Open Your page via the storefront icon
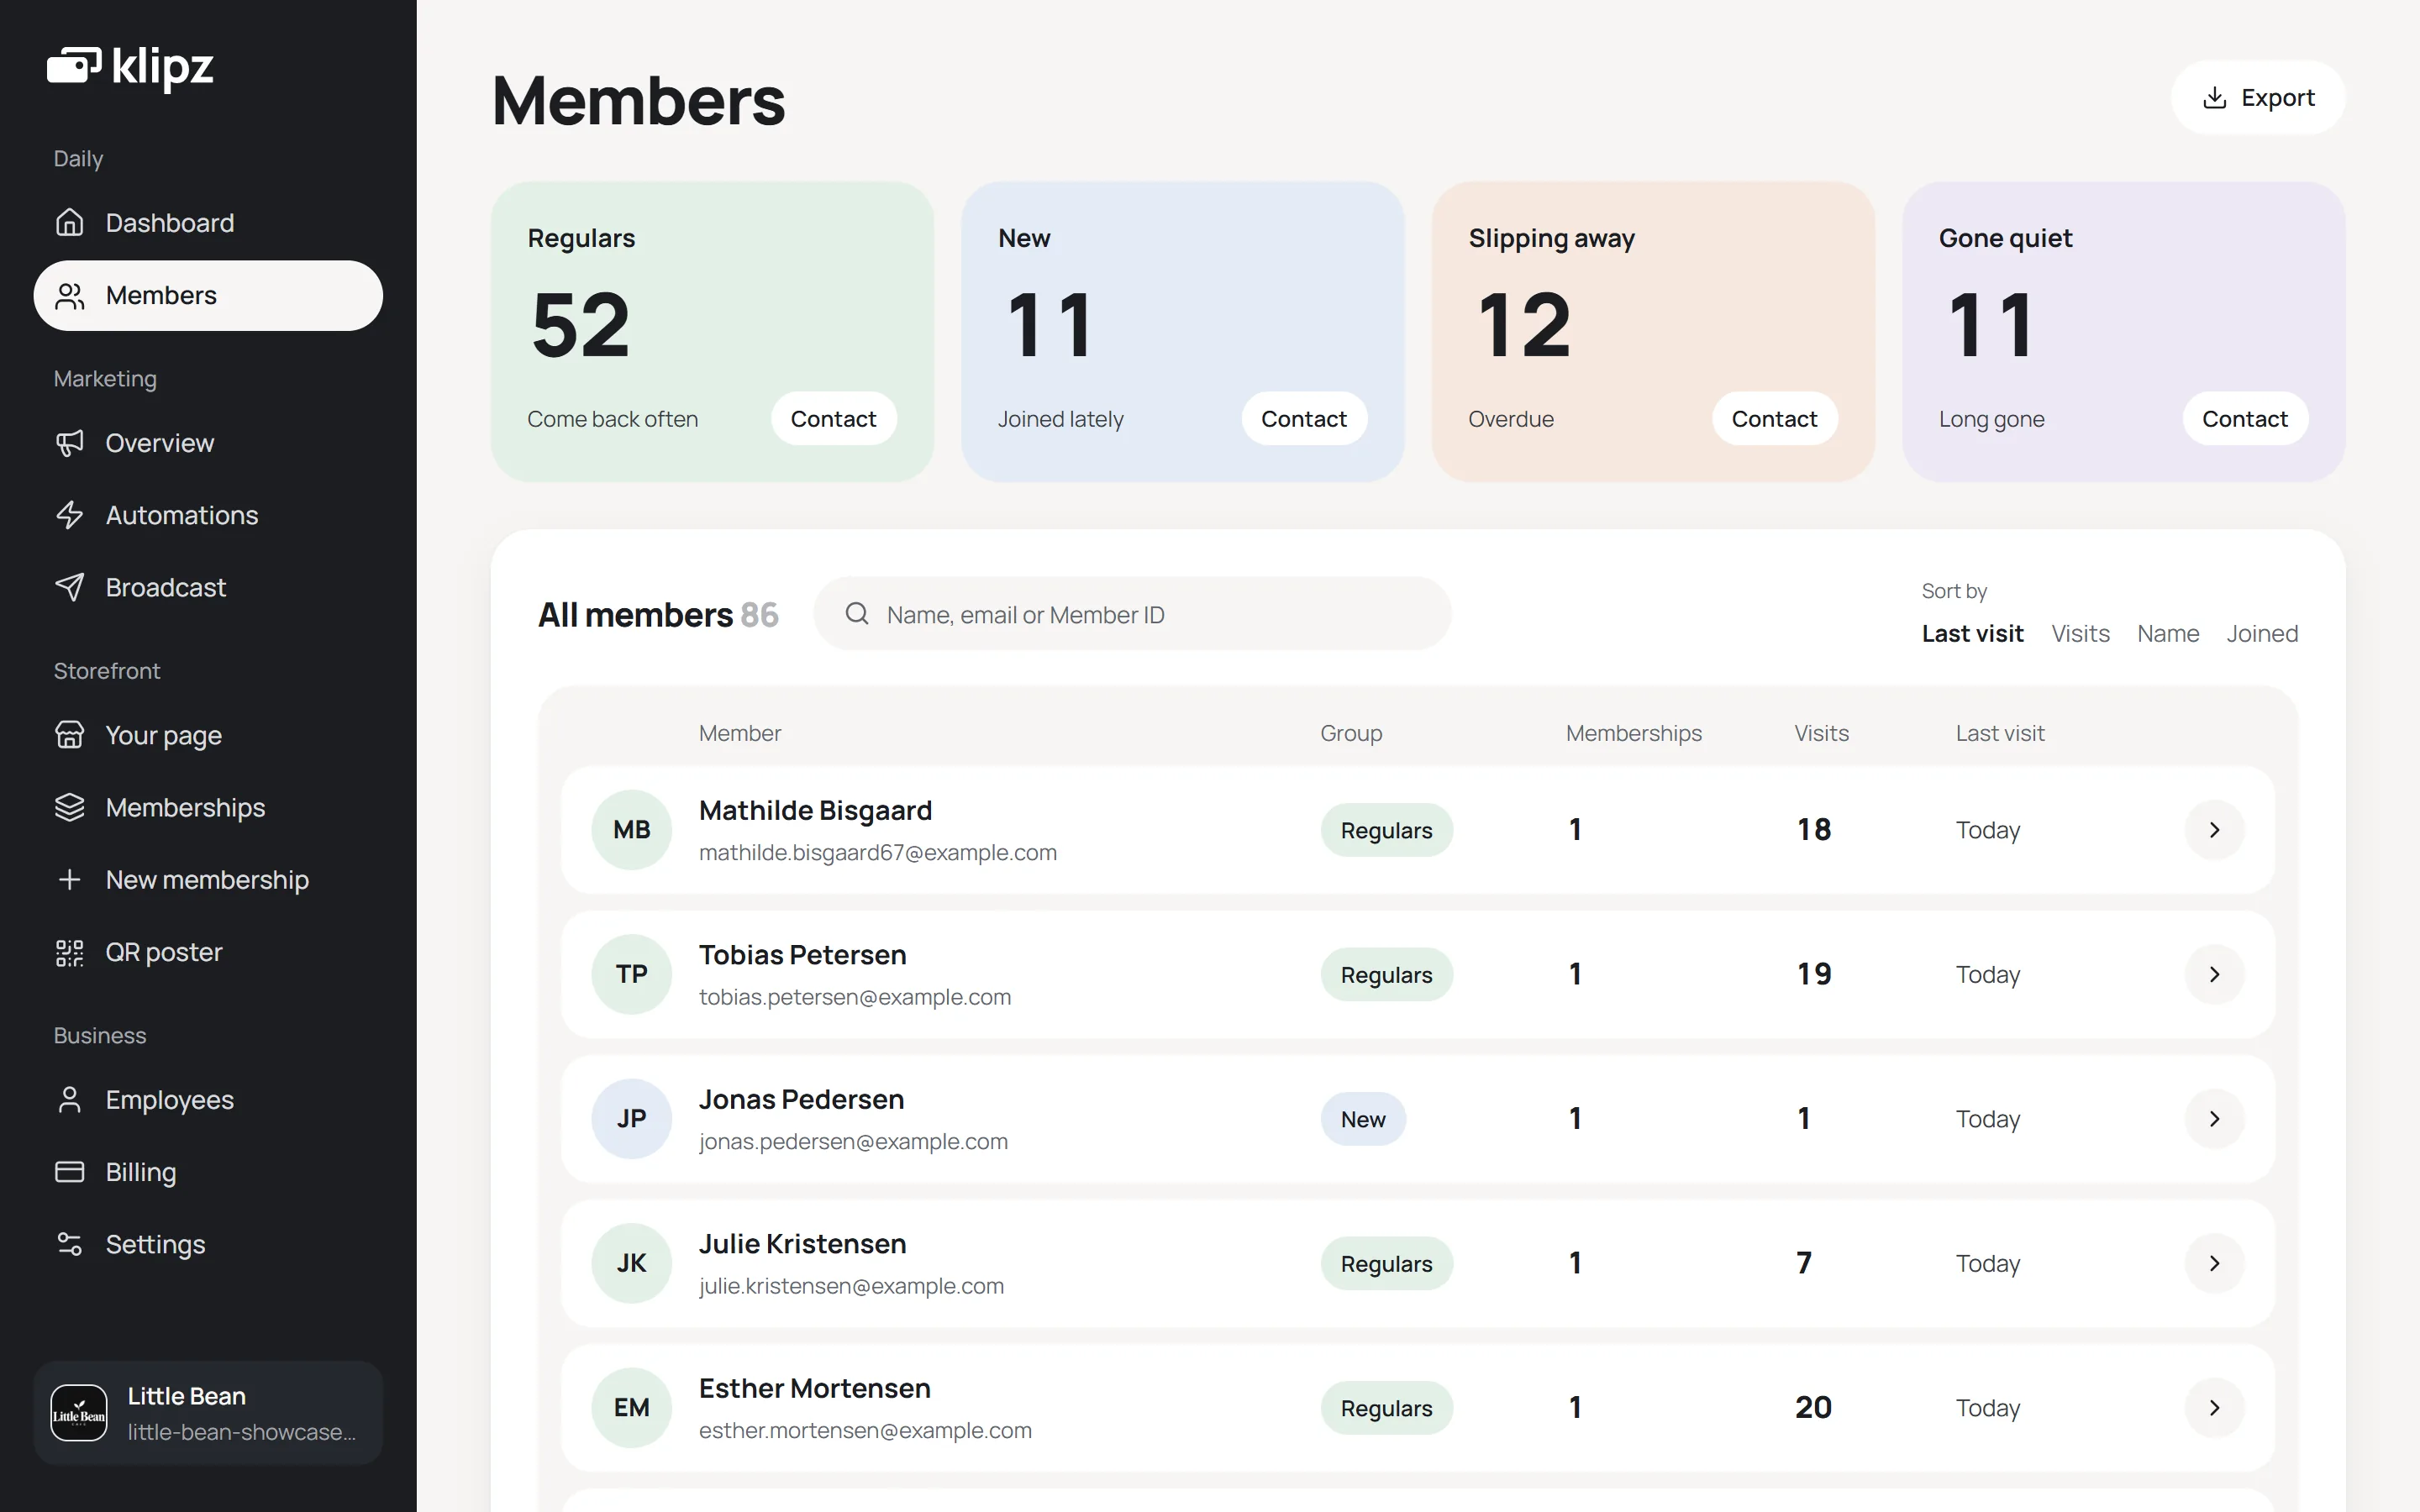 coord(69,734)
